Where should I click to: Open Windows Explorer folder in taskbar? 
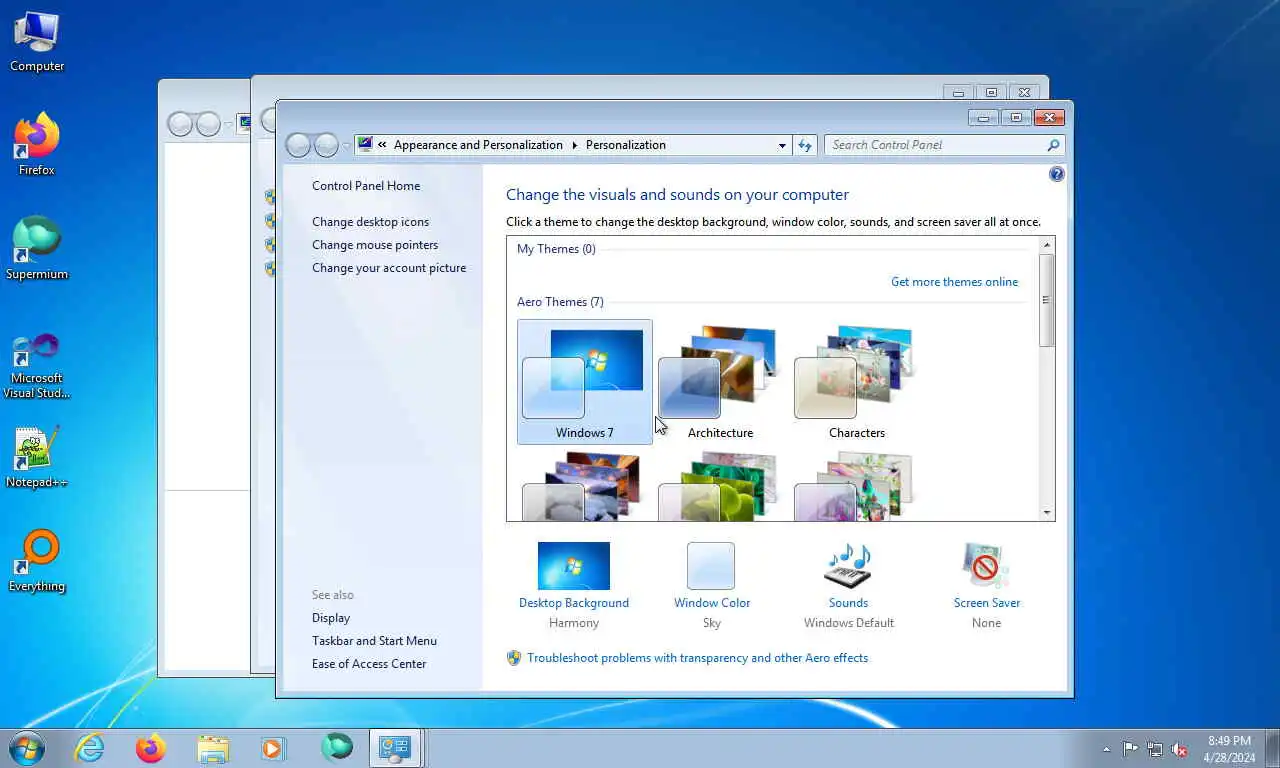point(212,748)
